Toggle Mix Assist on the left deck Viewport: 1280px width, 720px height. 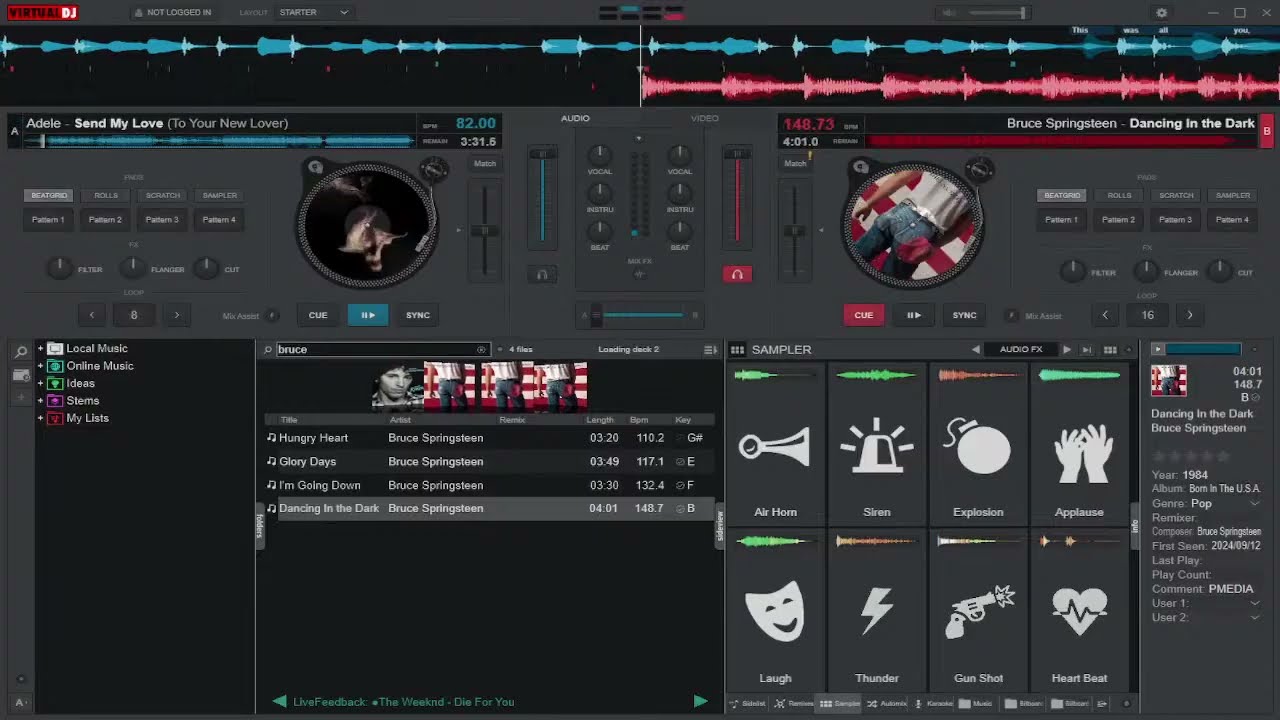tap(273, 316)
